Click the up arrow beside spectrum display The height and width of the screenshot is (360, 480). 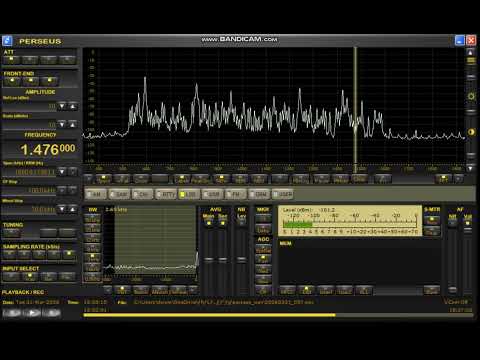471,53
